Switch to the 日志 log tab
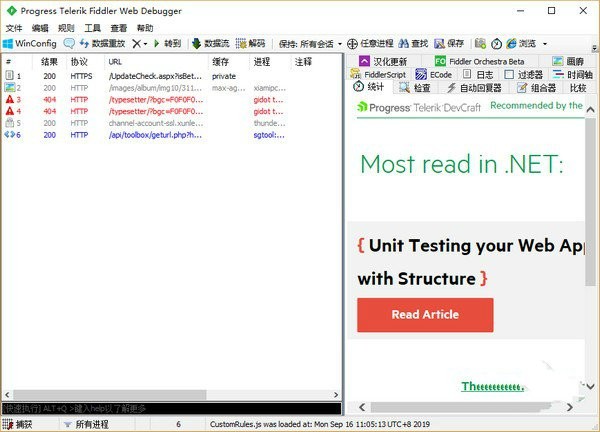The image size is (600, 432). click(478, 75)
